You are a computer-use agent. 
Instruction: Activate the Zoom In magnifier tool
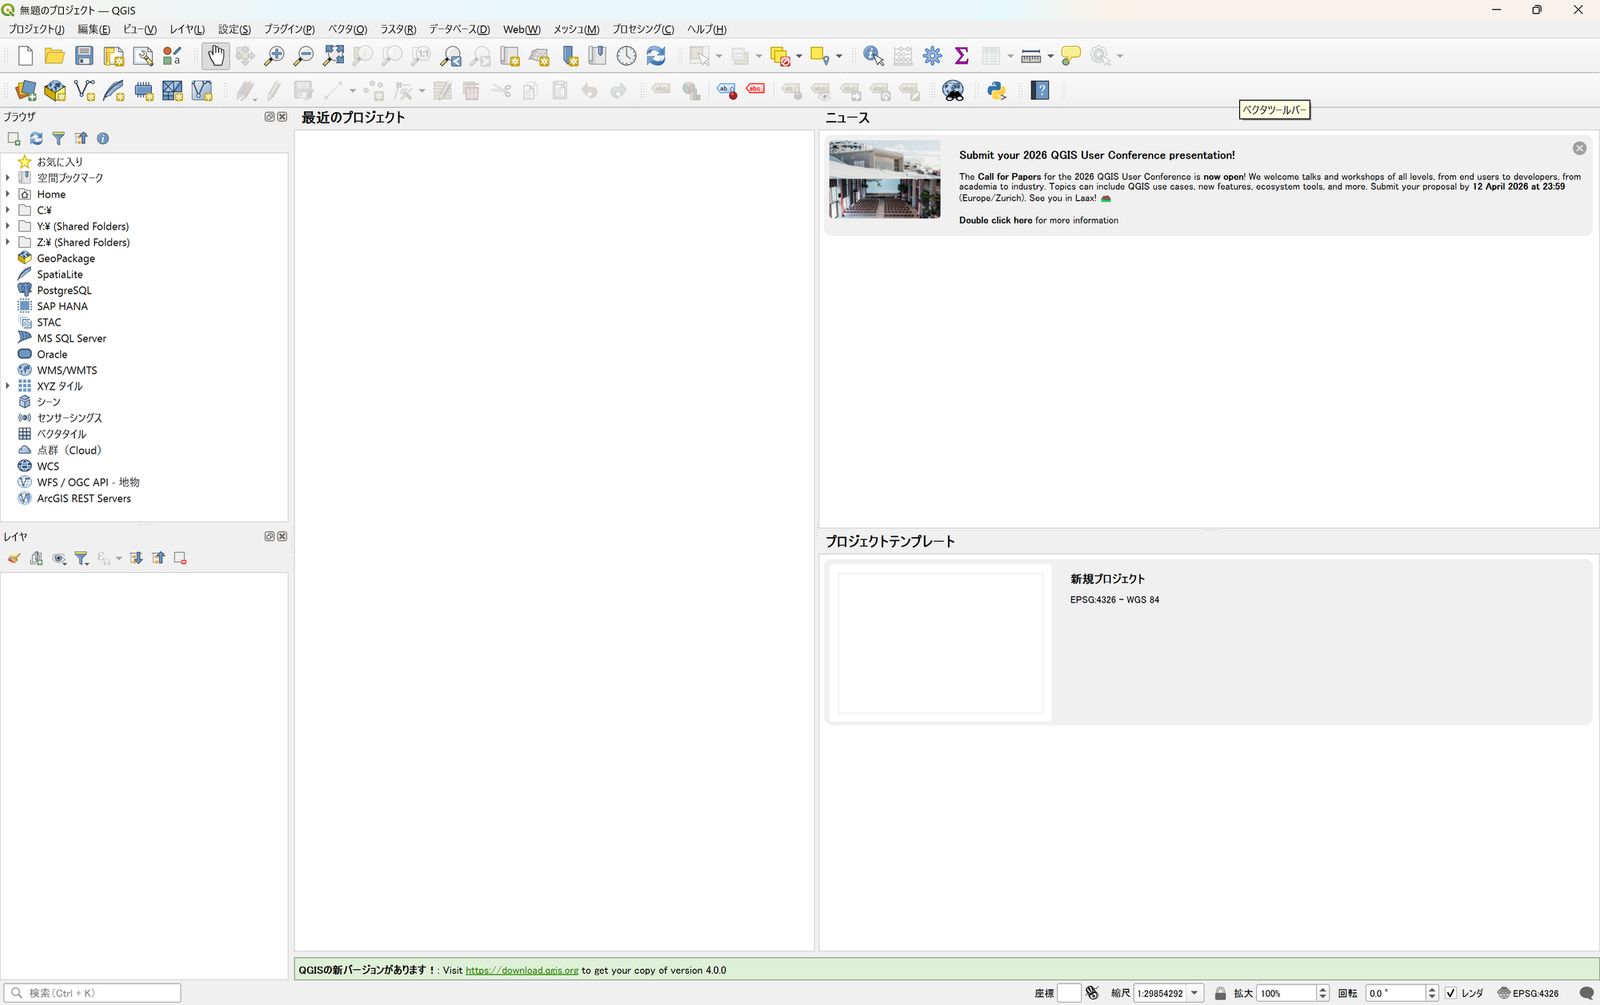pos(274,56)
